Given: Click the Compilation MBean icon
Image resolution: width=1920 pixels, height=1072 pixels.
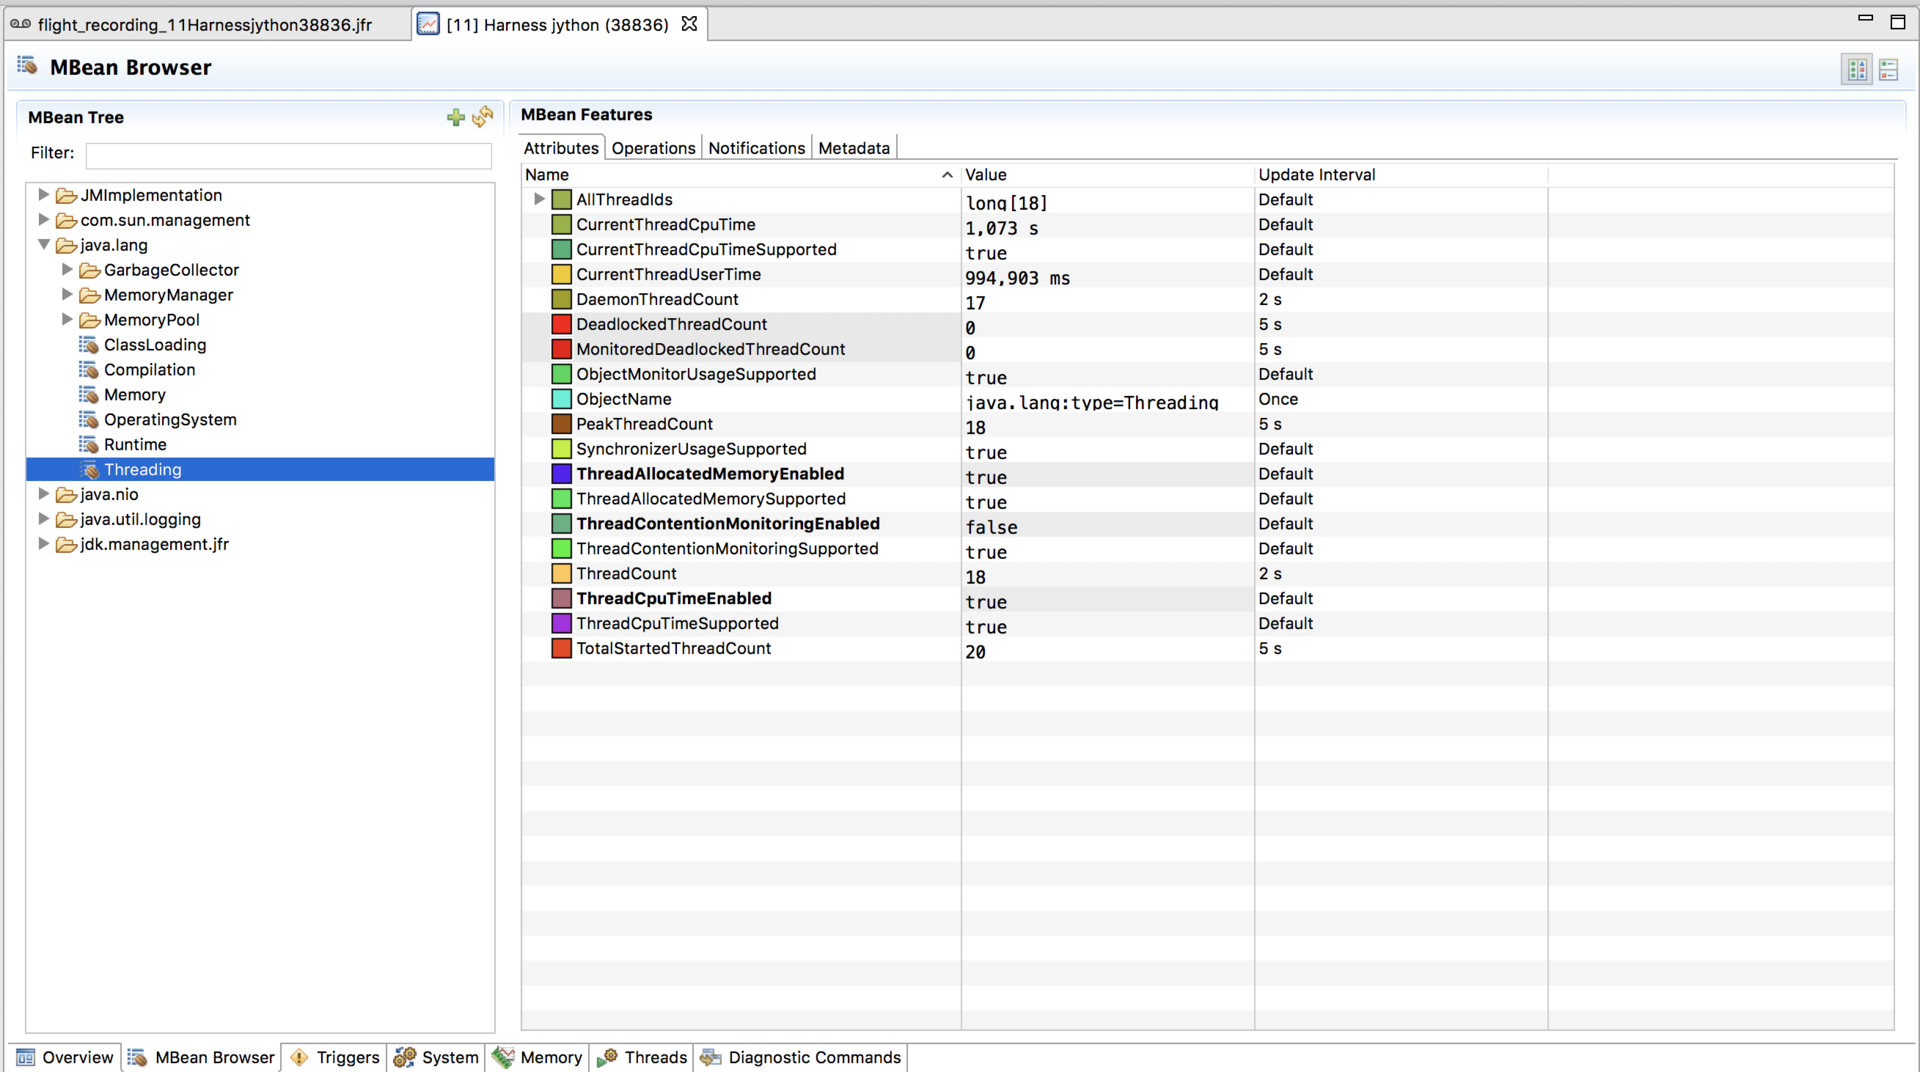Looking at the screenshot, I should (x=89, y=370).
